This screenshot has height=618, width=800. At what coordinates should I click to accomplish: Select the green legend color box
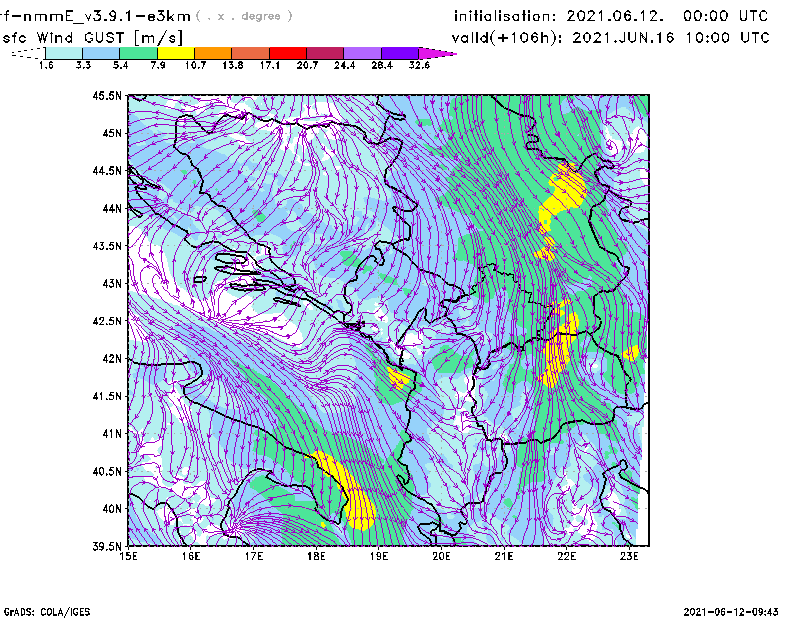click(139, 53)
